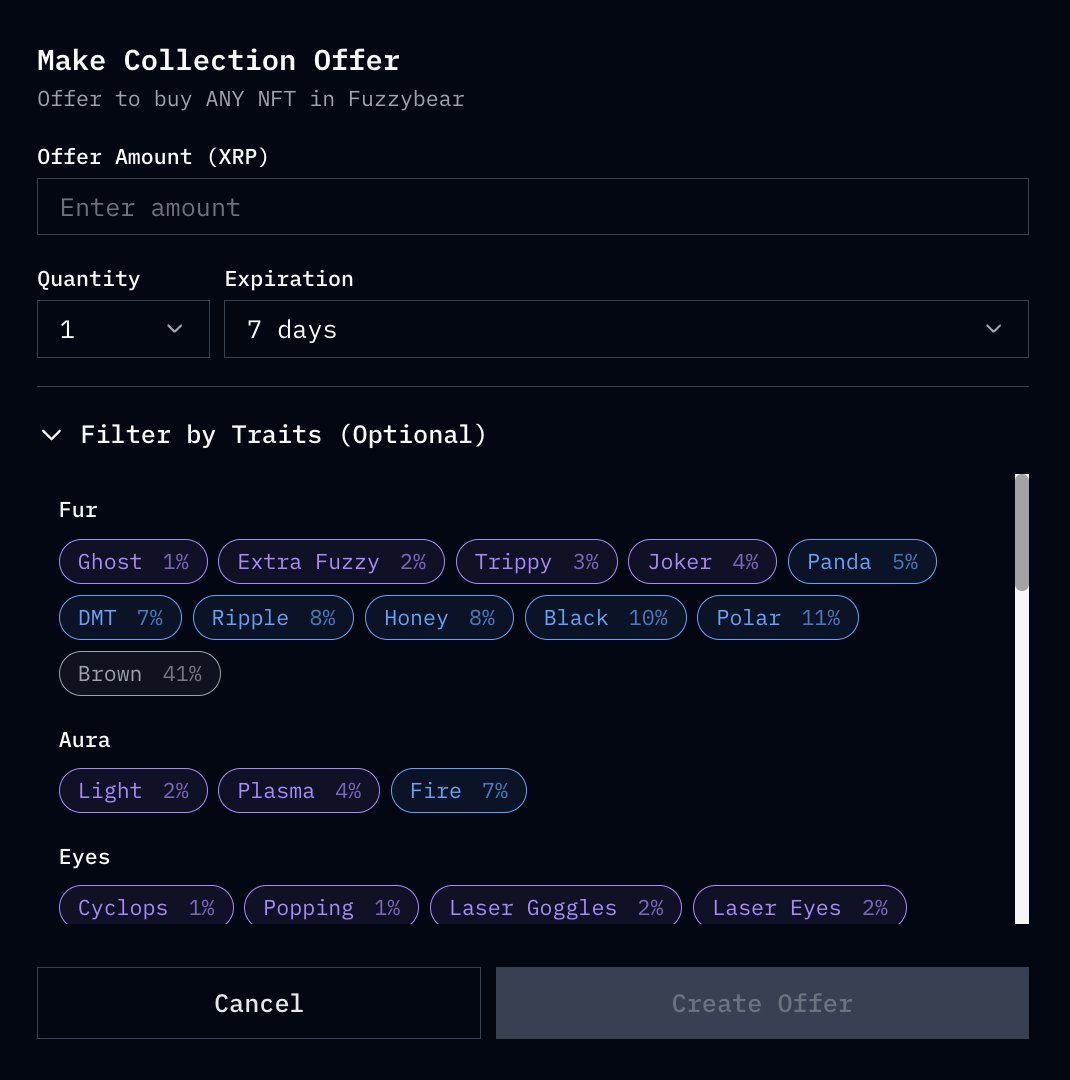Viewport: 1070px width, 1080px height.
Task: Pick the Brown 41% fur trait
Action: pyautogui.click(x=140, y=673)
